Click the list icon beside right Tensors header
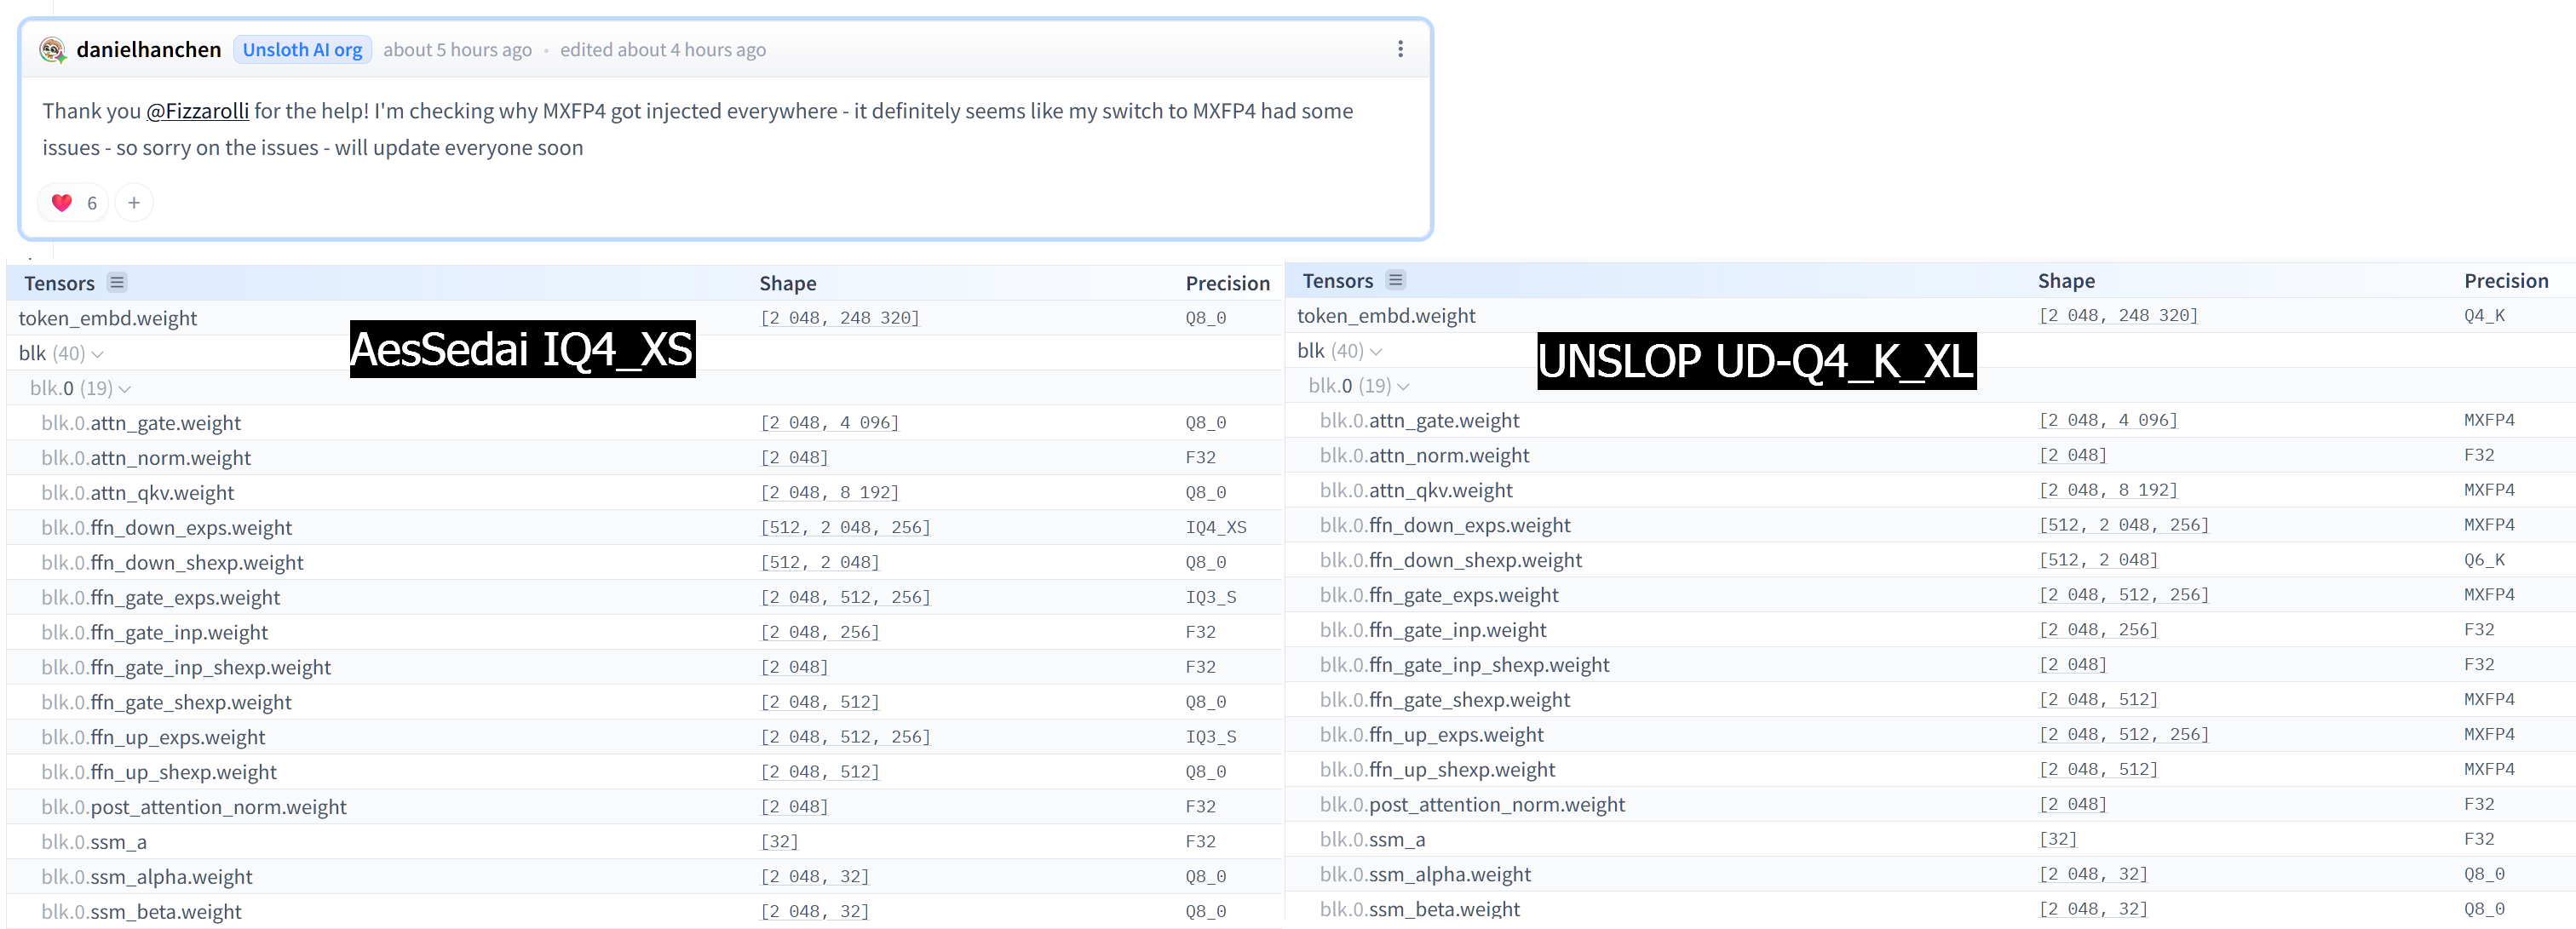The width and height of the screenshot is (2576, 929). pyautogui.click(x=1395, y=281)
